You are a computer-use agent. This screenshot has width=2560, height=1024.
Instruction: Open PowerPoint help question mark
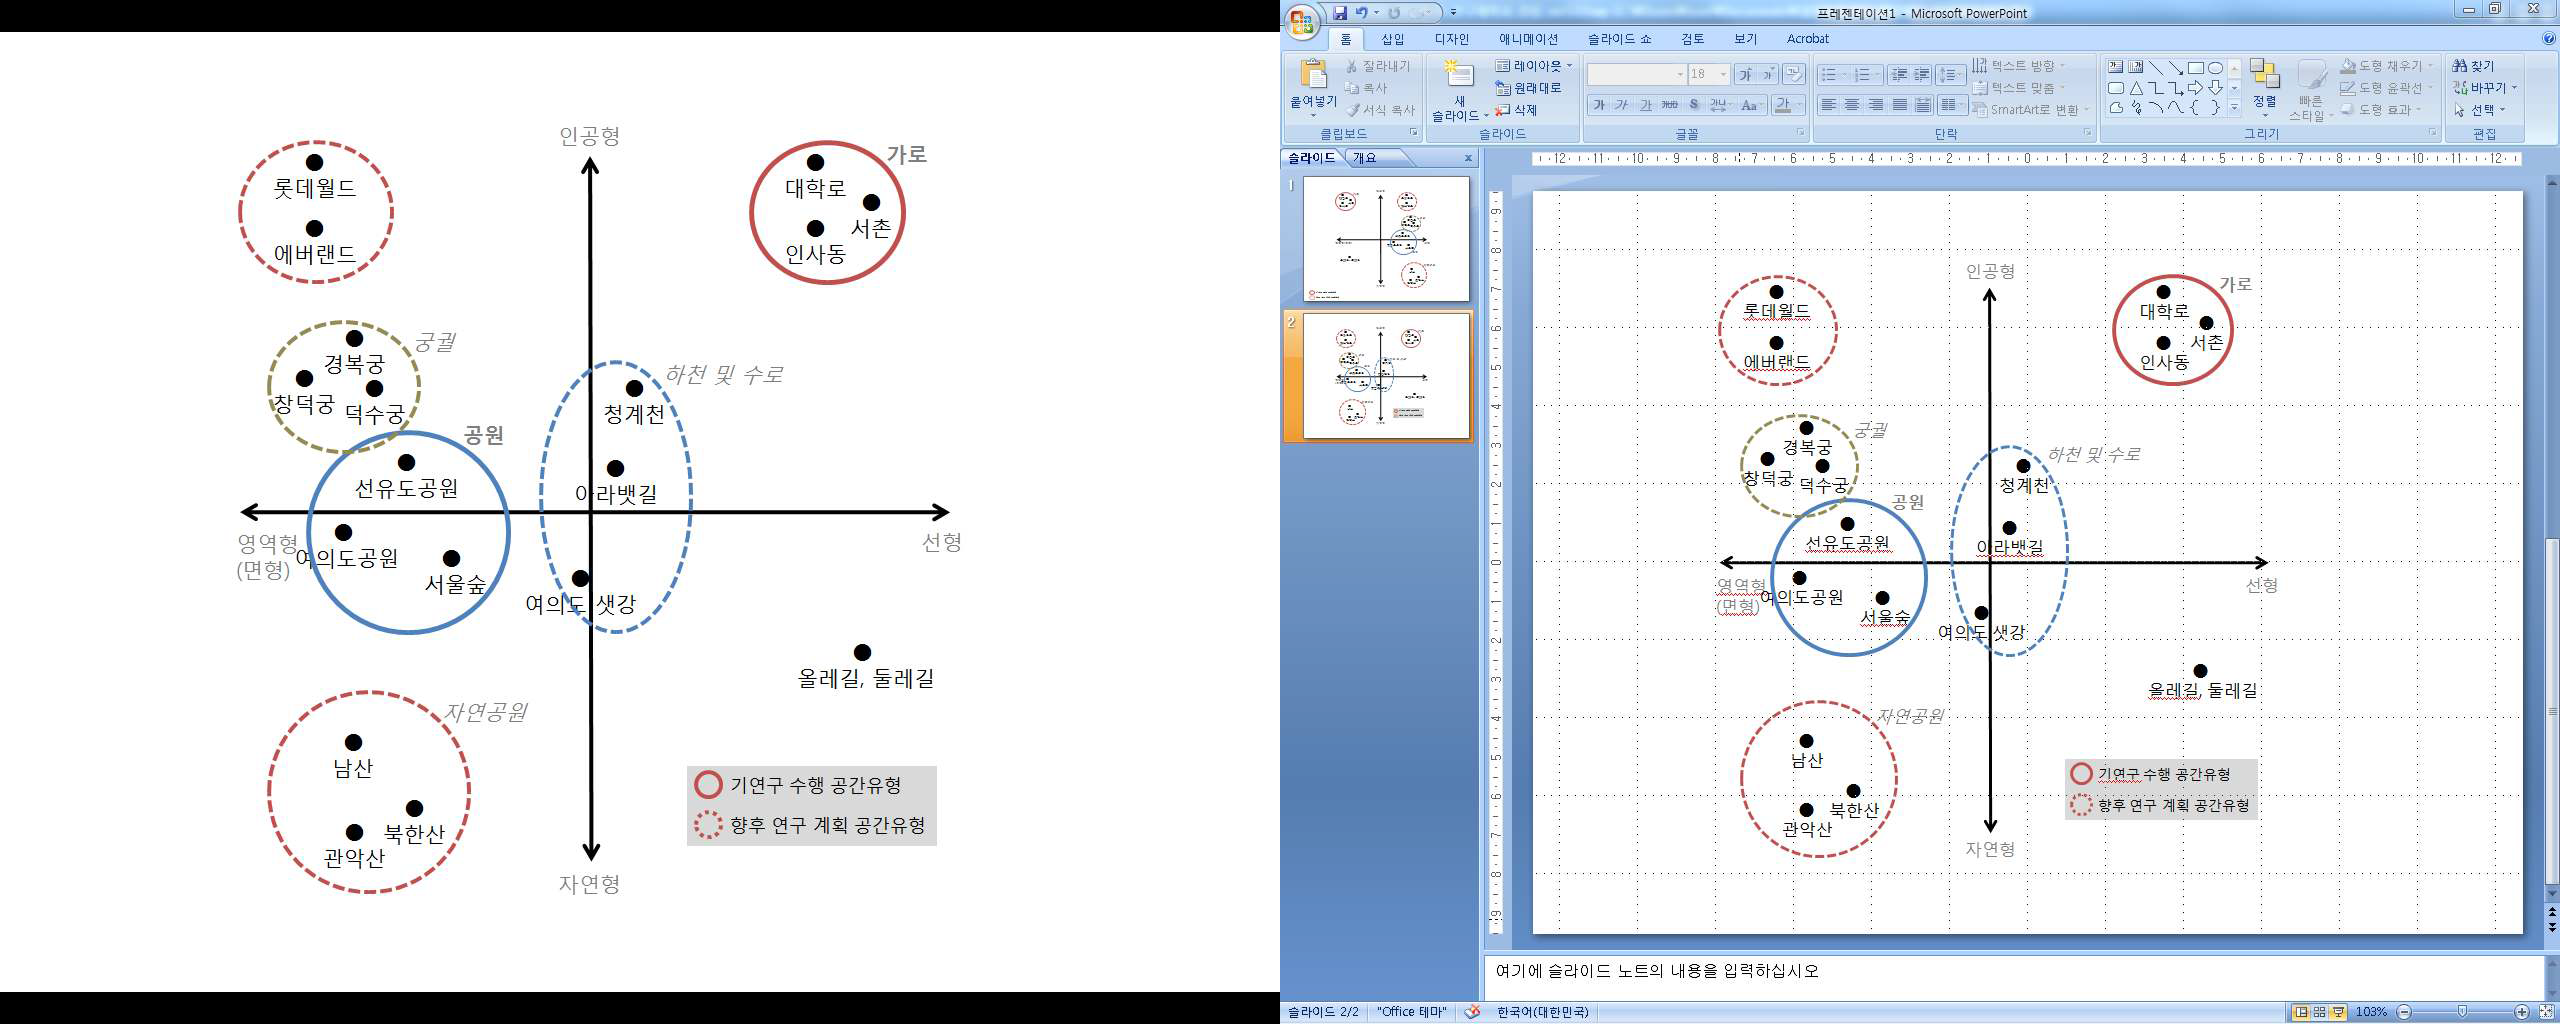[x=2548, y=38]
